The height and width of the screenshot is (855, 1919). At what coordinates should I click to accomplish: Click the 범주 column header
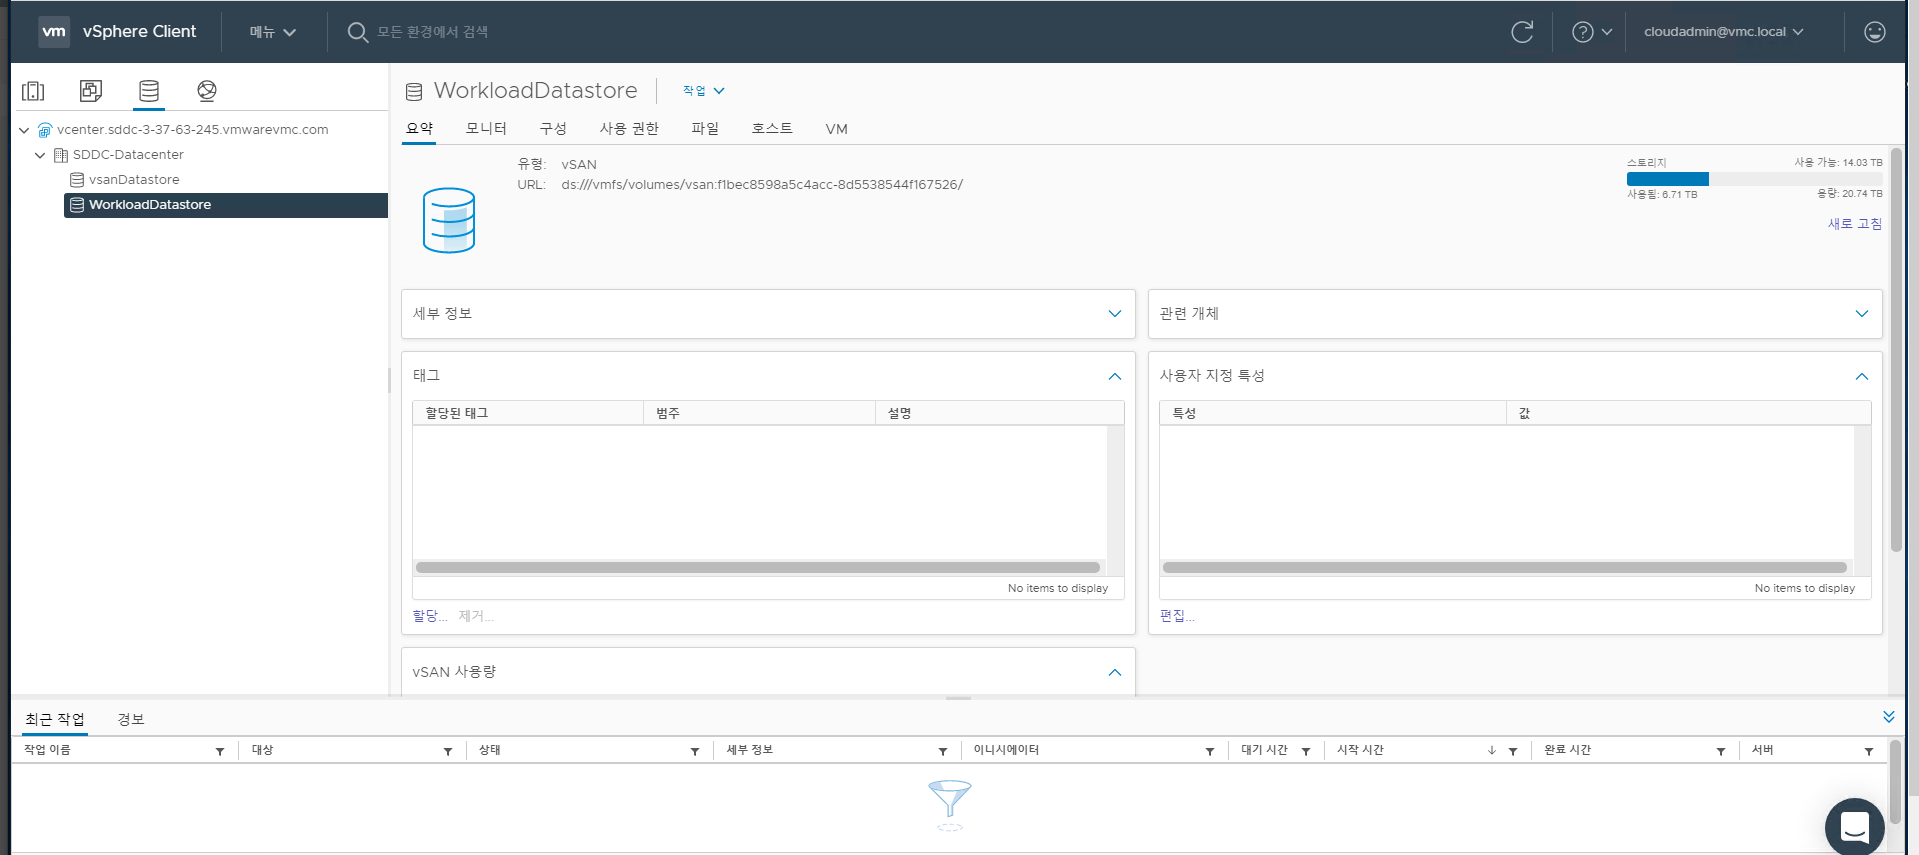[759, 414]
